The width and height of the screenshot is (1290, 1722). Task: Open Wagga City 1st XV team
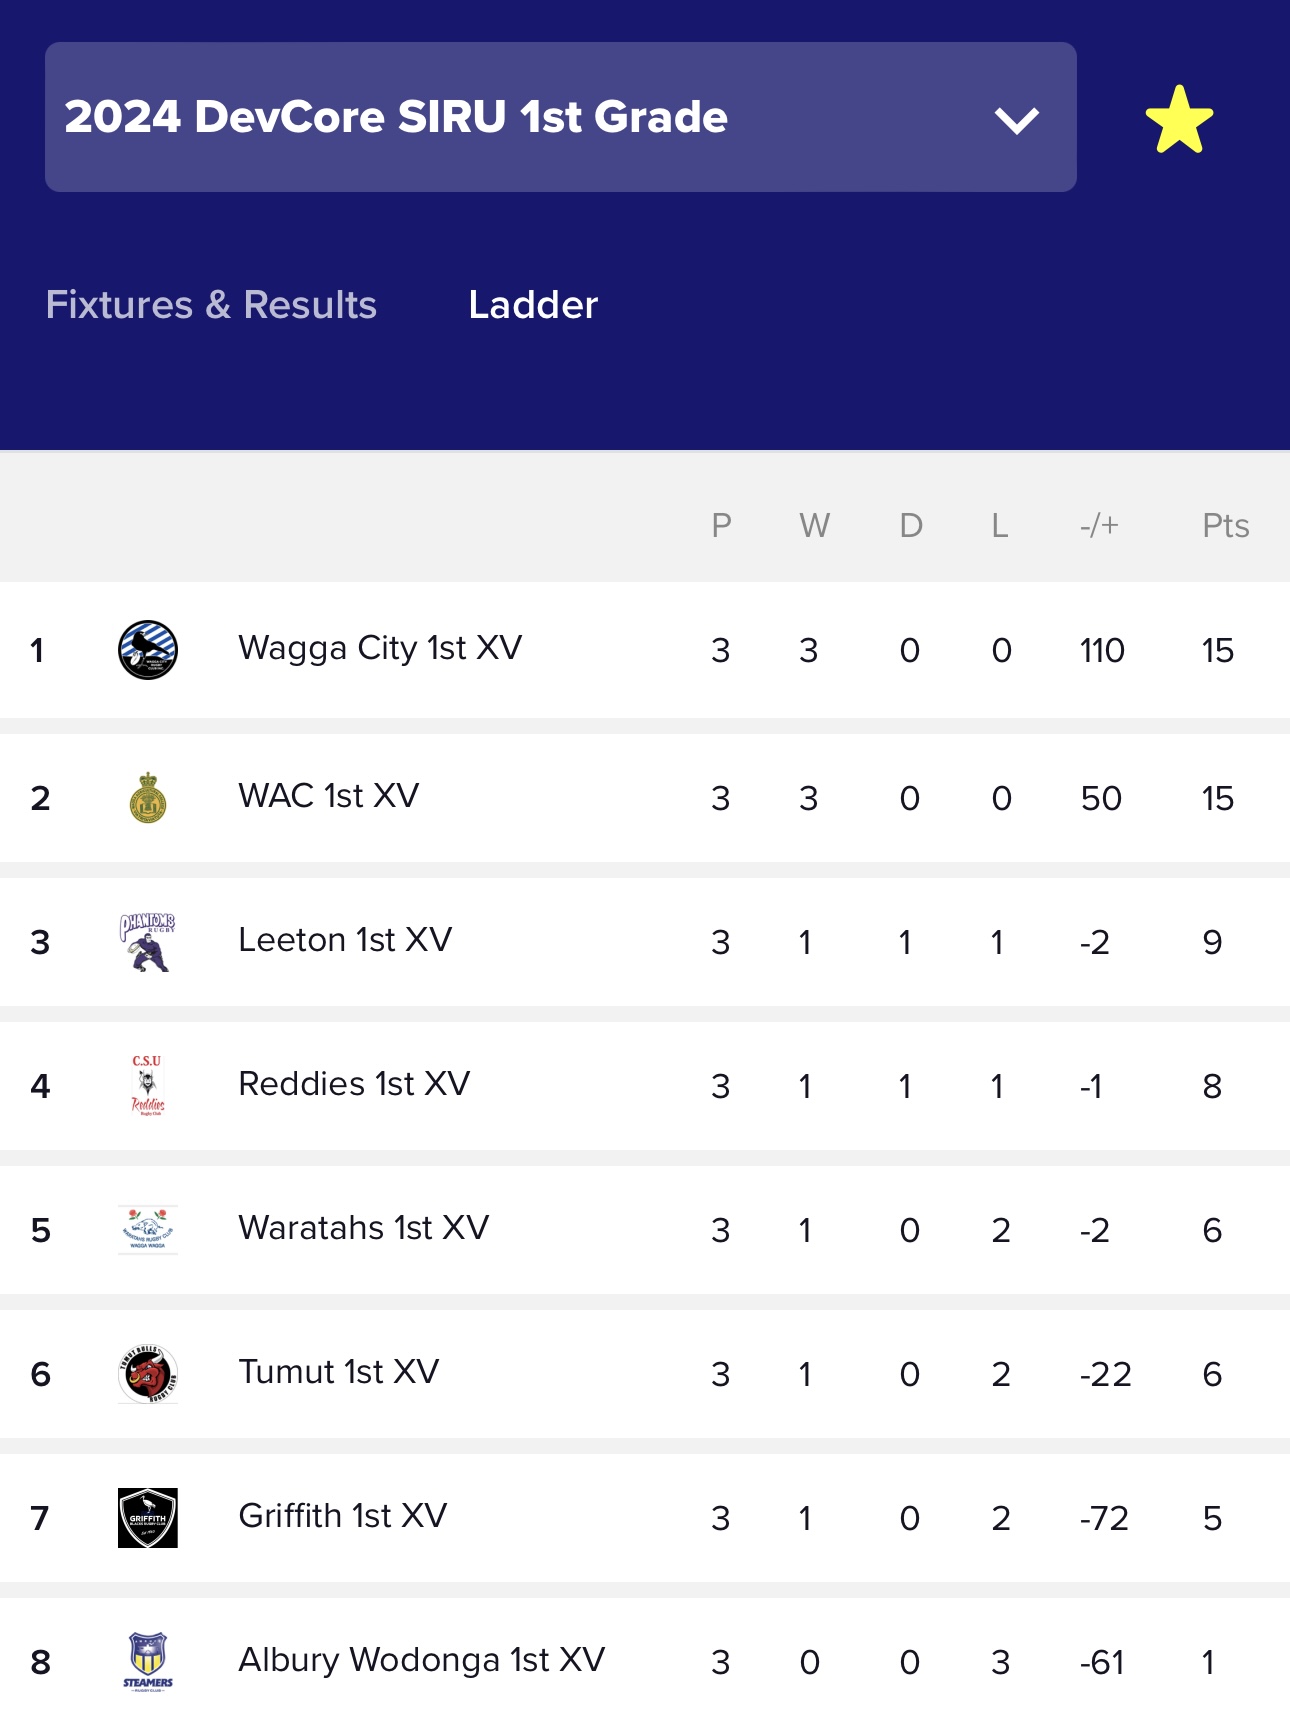point(380,648)
